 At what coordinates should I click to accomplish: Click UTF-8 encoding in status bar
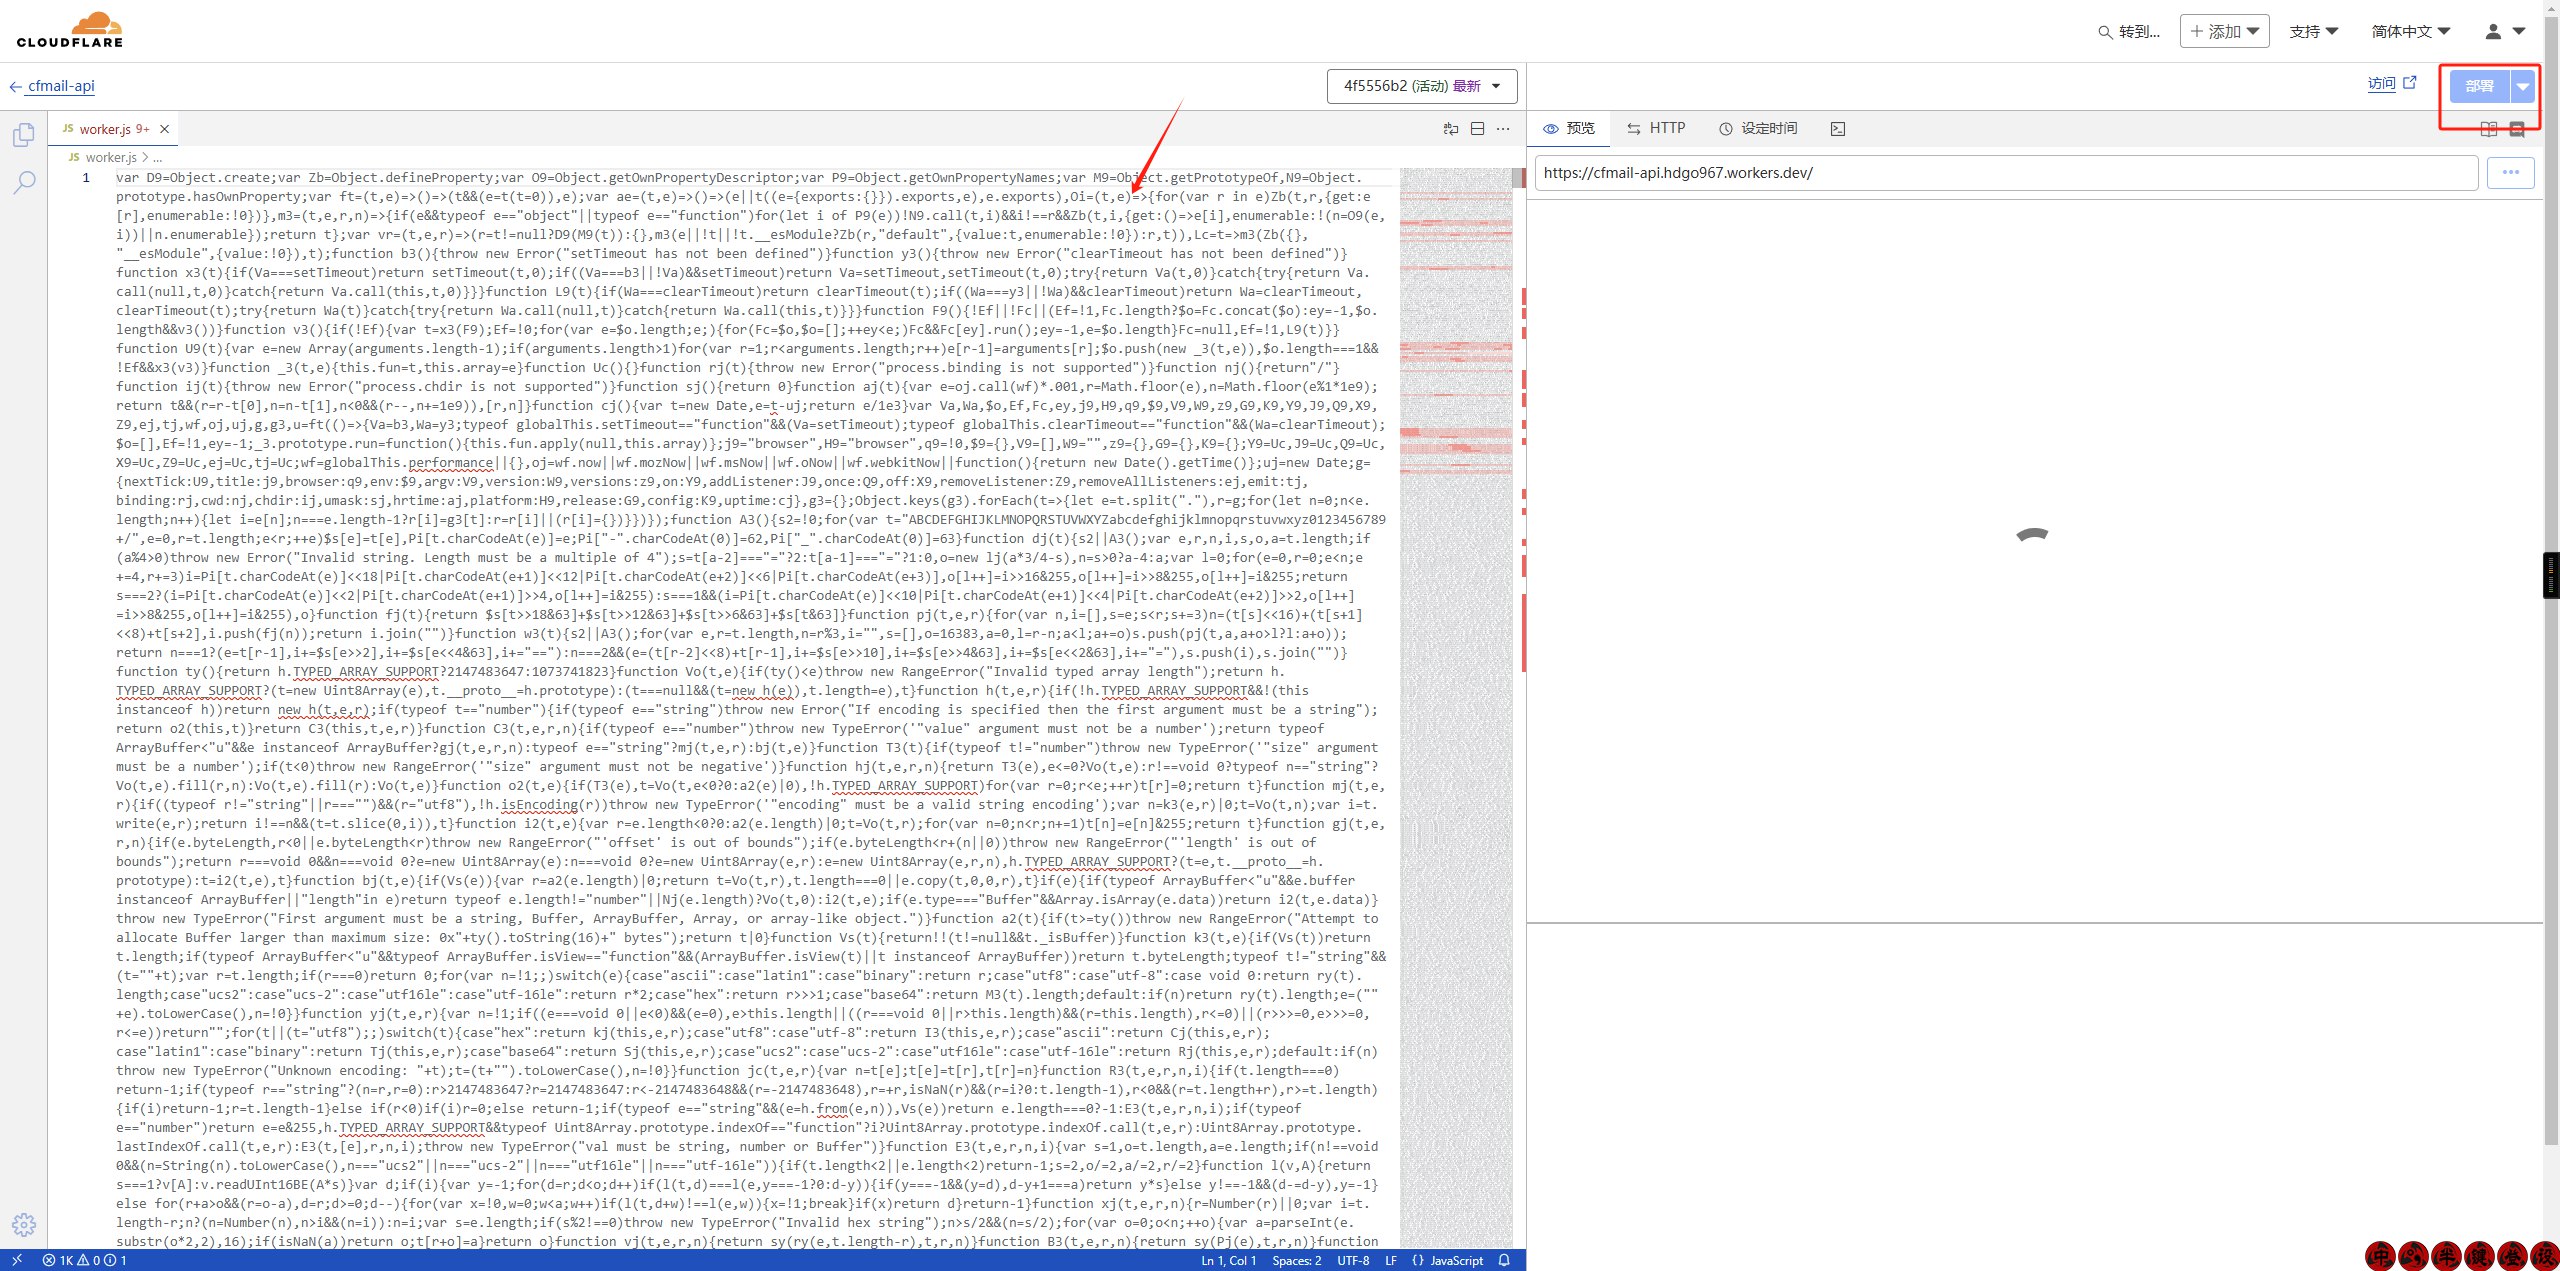pos(1353,1260)
